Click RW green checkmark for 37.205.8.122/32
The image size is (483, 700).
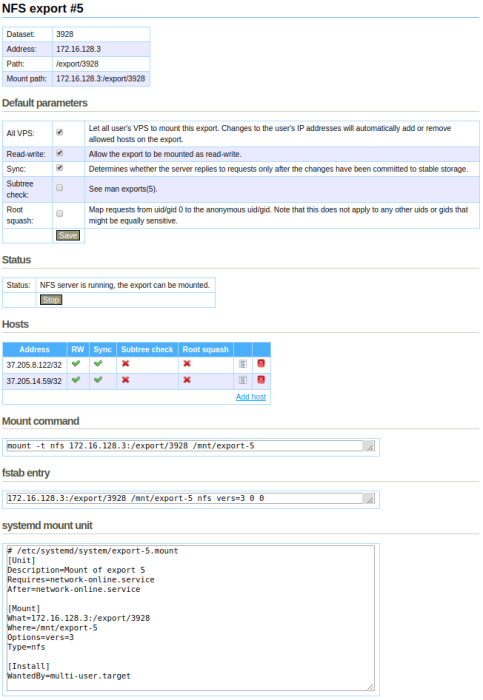[76, 363]
